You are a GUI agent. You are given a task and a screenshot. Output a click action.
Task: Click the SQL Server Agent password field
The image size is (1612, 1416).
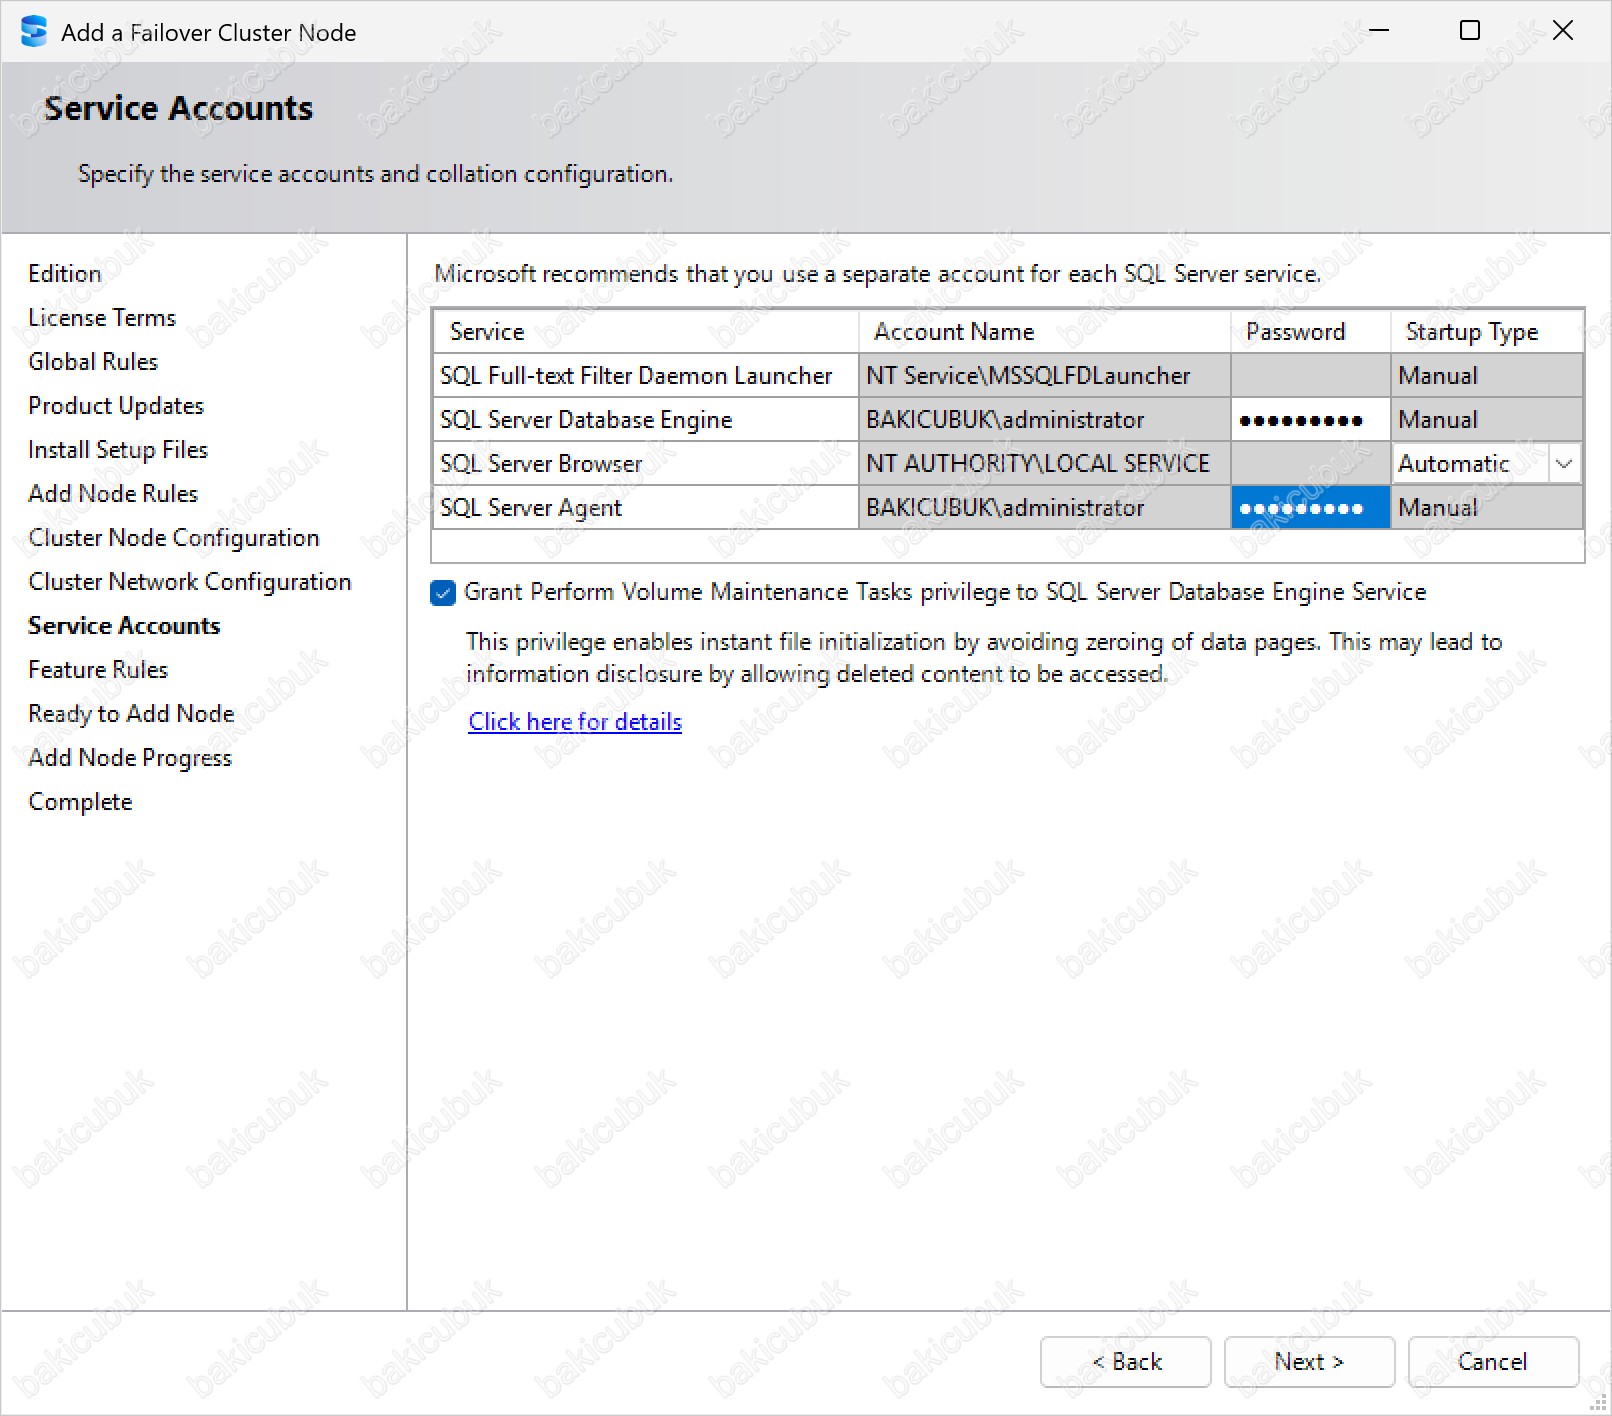1309,508
